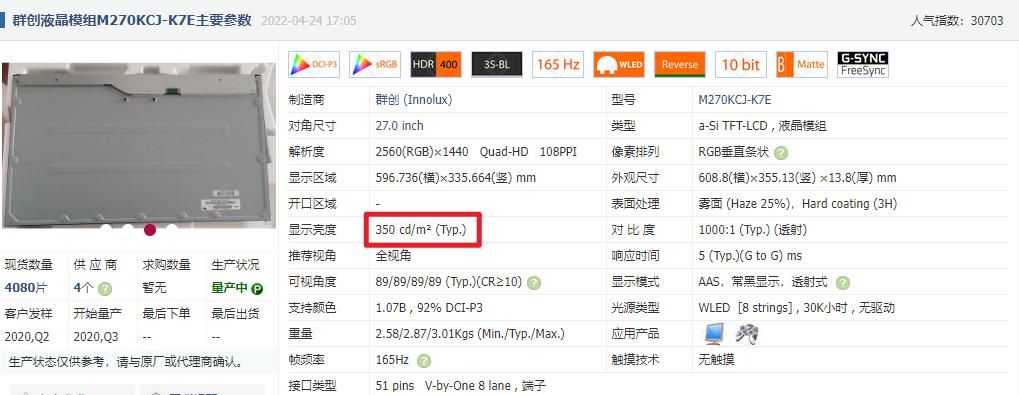Select the second image carousel dot
This screenshot has height=395, width=1019.
point(128,229)
